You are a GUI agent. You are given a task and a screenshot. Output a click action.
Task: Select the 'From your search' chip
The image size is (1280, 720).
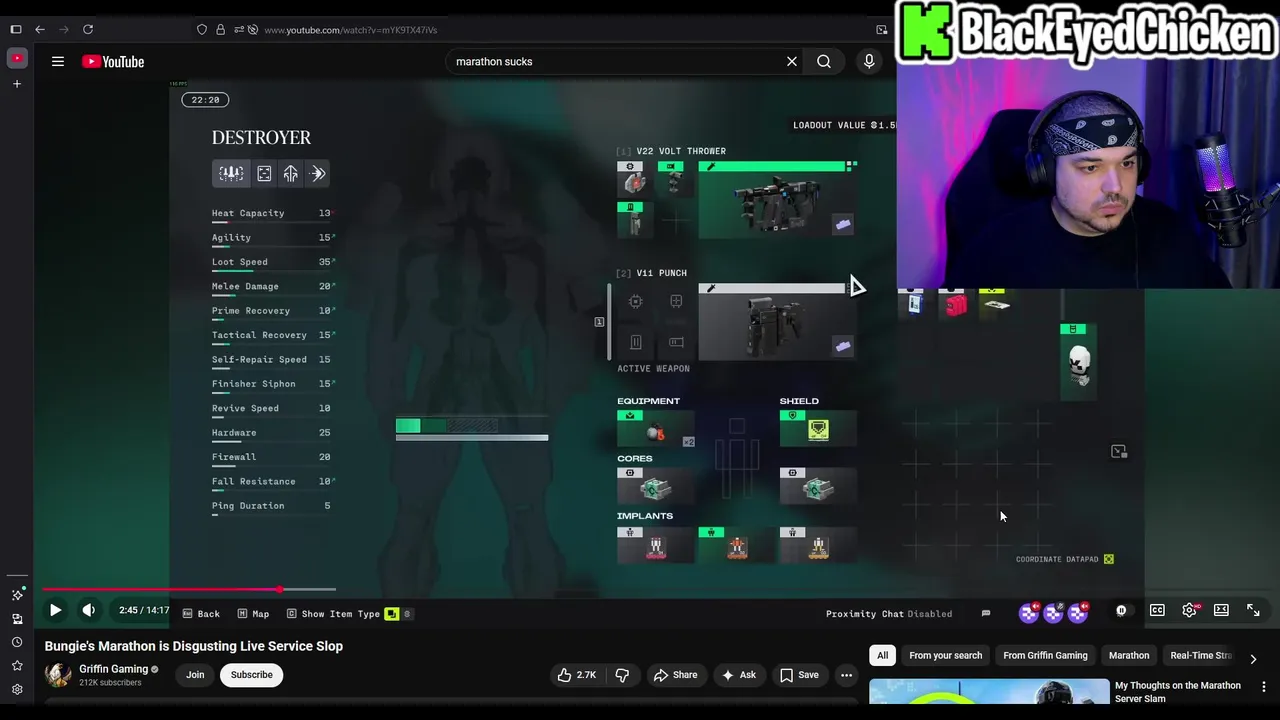pyautogui.click(x=945, y=655)
